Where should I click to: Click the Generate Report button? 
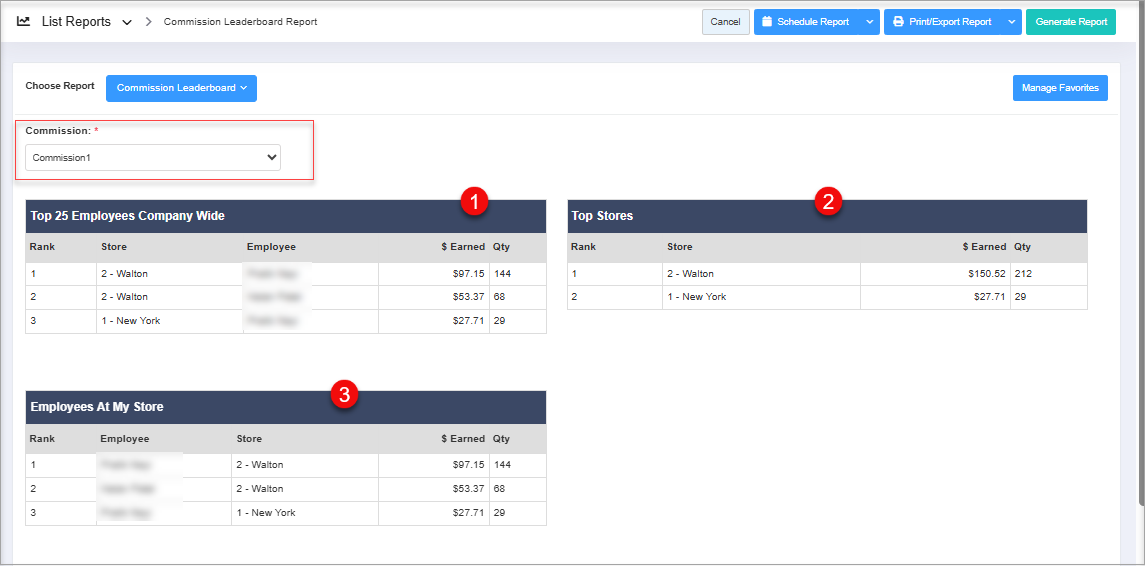pyautogui.click(x=1070, y=22)
